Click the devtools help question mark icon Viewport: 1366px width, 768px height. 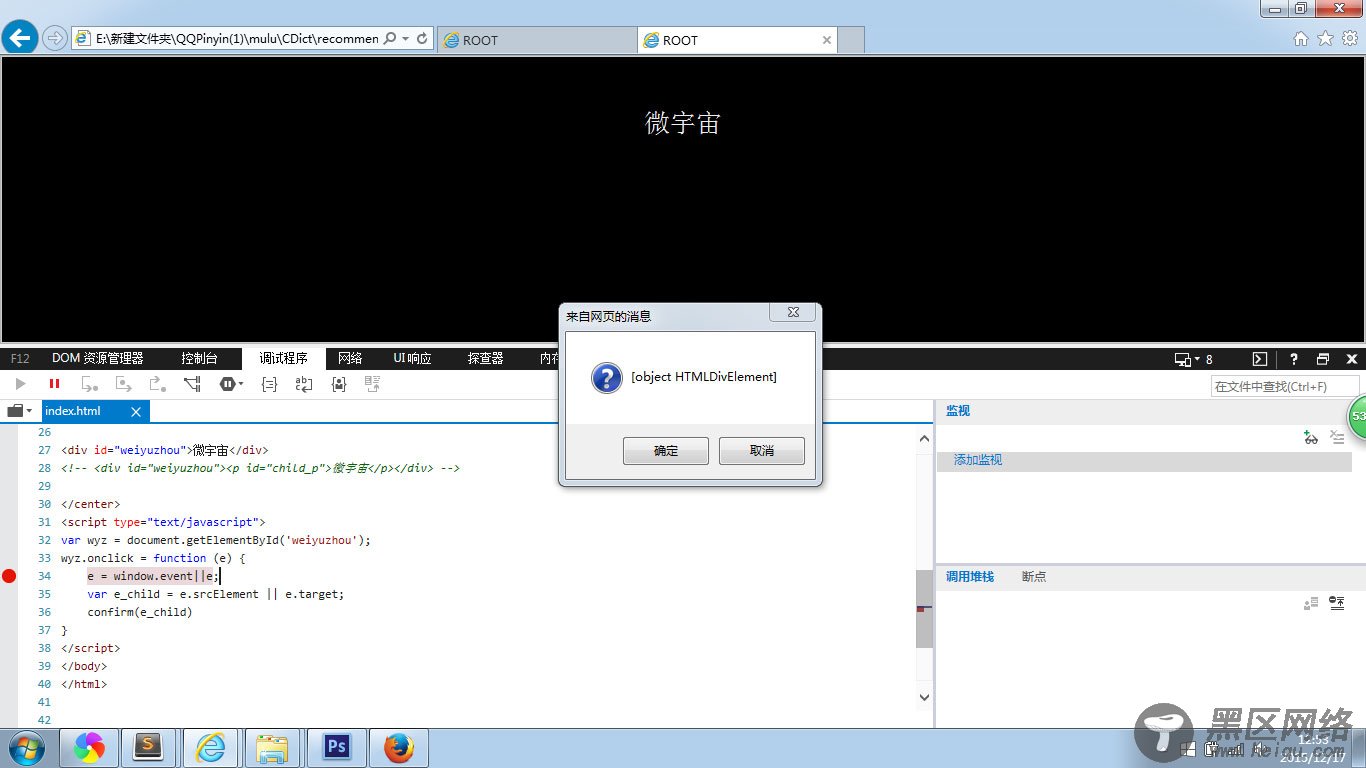pyautogui.click(x=1293, y=359)
